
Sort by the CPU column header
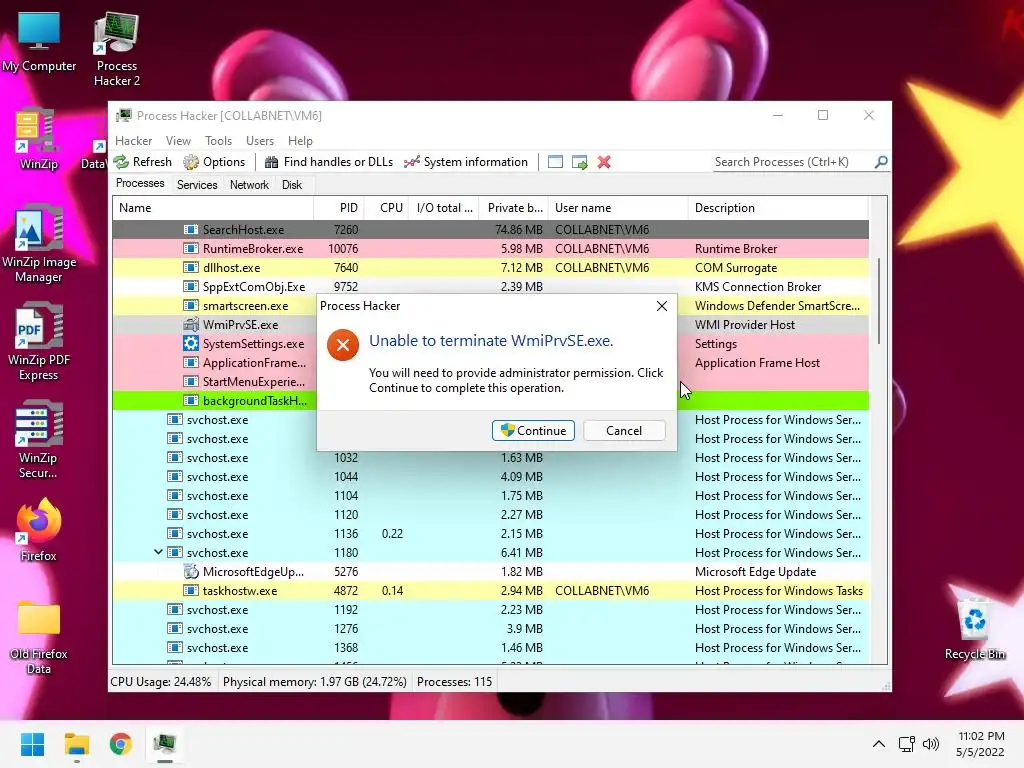pos(386,208)
